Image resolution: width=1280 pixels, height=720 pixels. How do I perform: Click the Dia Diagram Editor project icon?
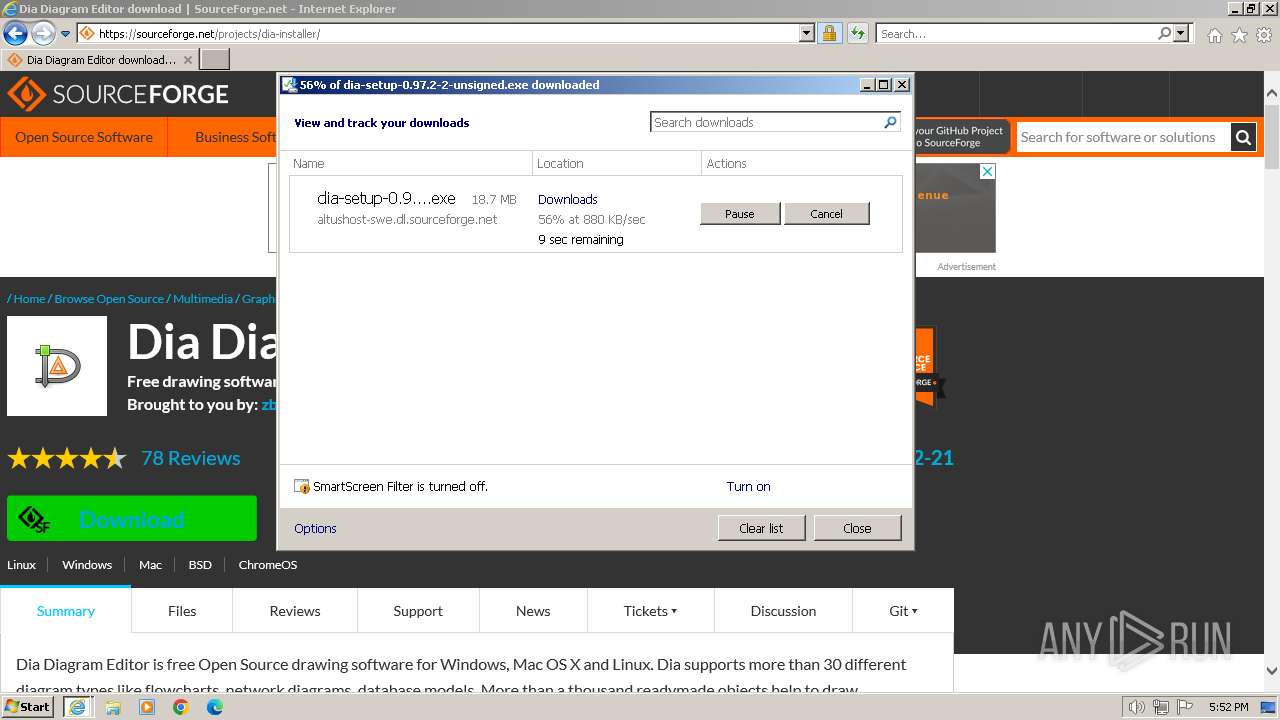pyautogui.click(x=57, y=366)
